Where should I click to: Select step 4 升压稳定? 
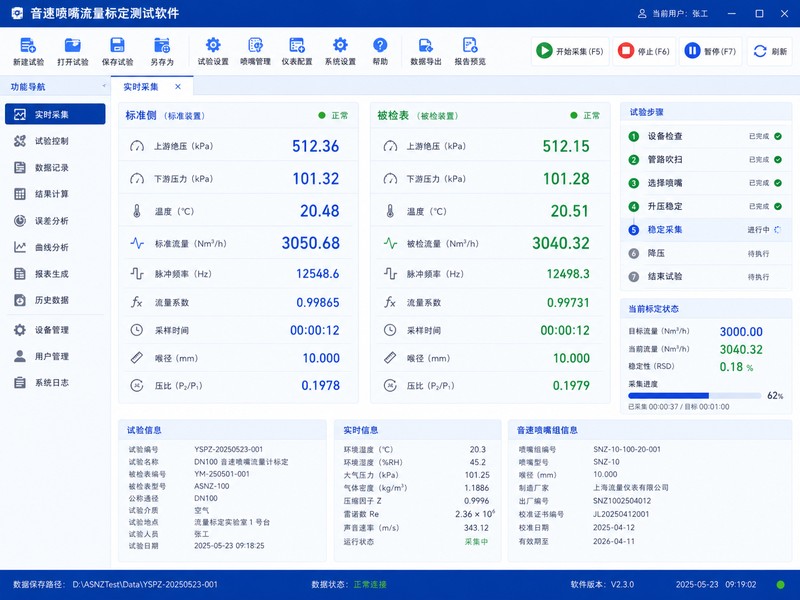pyautogui.click(x=707, y=207)
